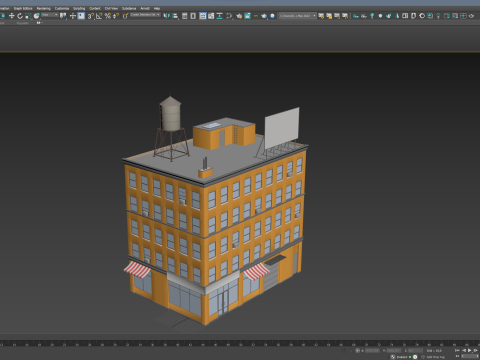This screenshot has height=360, width=480.
Task: Open Edit Named Selection Sets
Action: [x=125, y=16]
